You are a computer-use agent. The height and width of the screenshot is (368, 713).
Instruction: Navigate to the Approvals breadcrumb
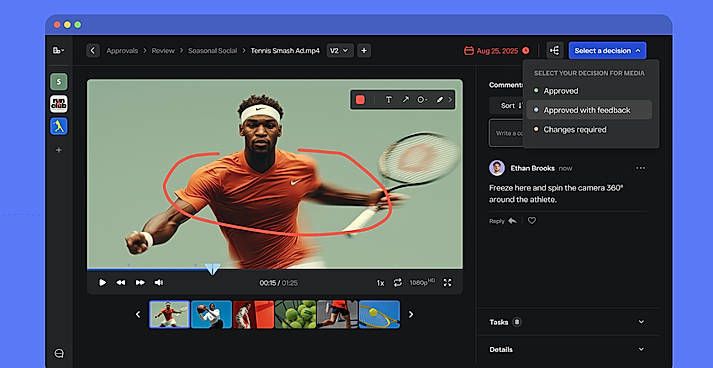tap(122, 50)
